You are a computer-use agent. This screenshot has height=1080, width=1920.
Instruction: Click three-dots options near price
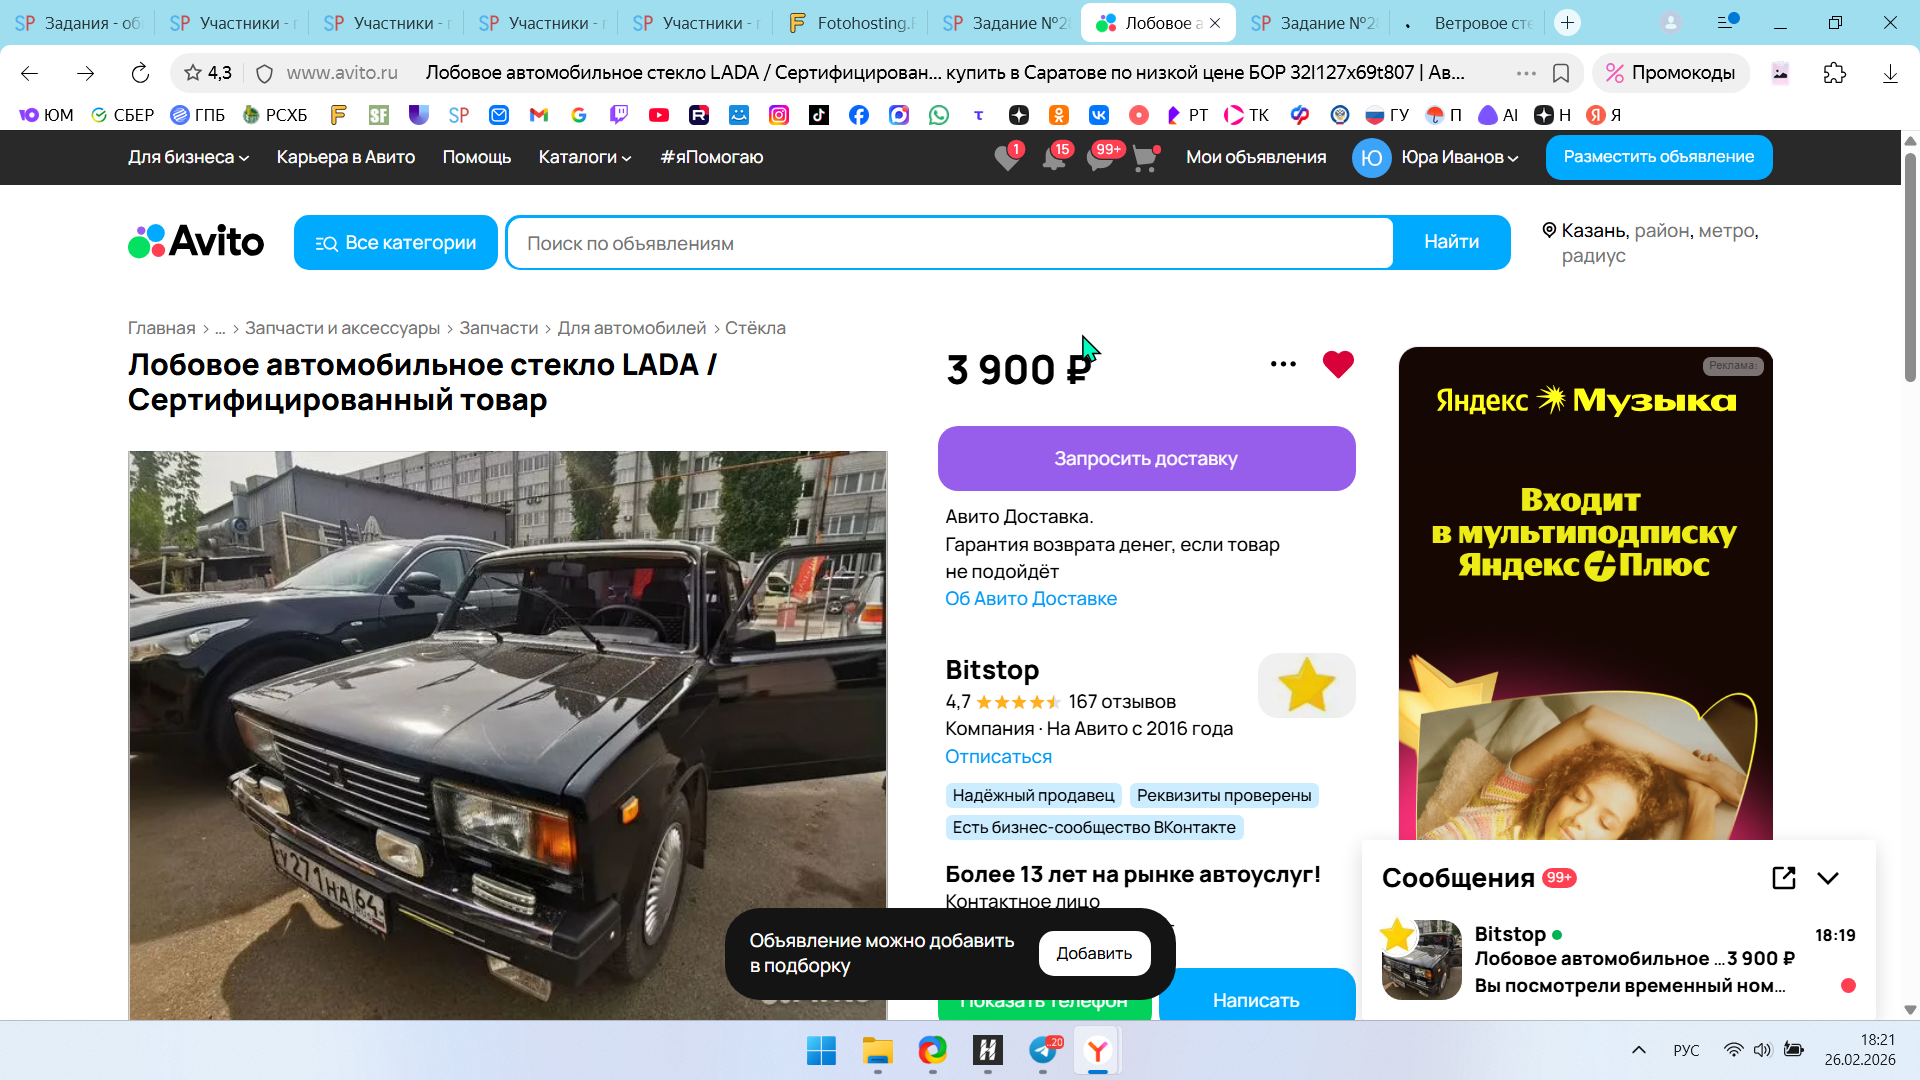(x=1283, y=365)
